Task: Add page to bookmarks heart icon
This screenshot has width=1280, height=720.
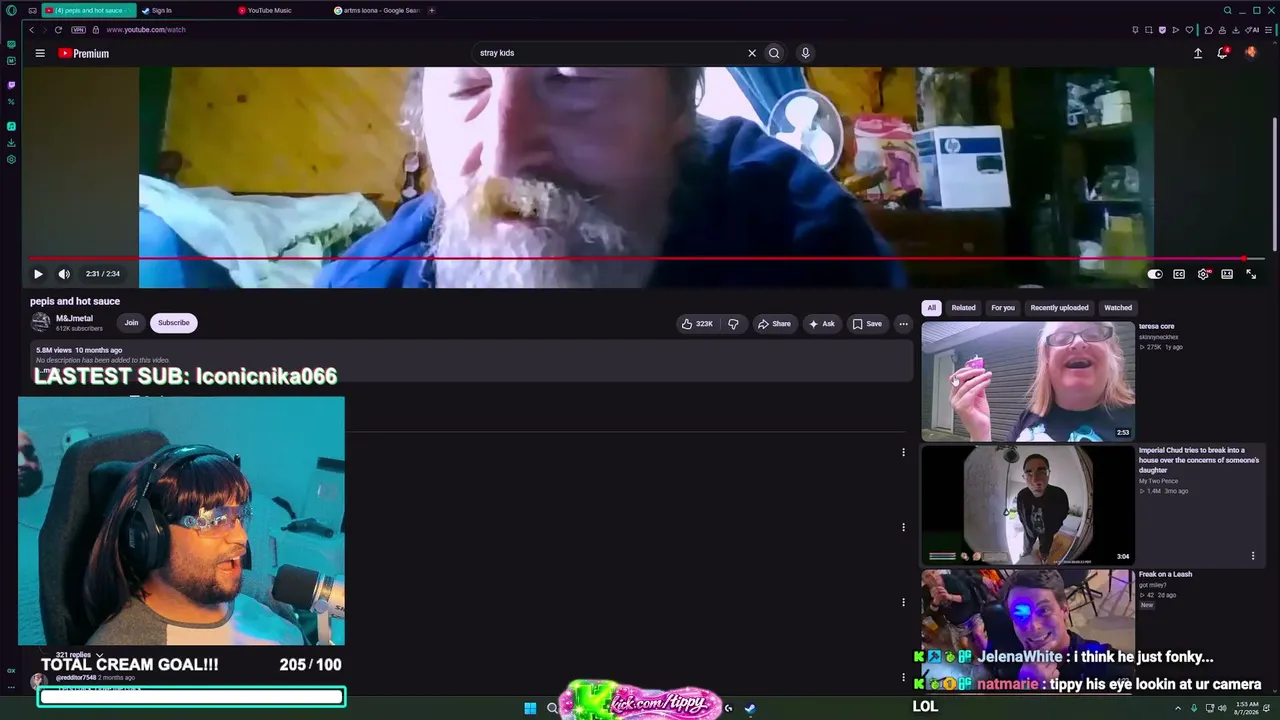Action: 1187,30
